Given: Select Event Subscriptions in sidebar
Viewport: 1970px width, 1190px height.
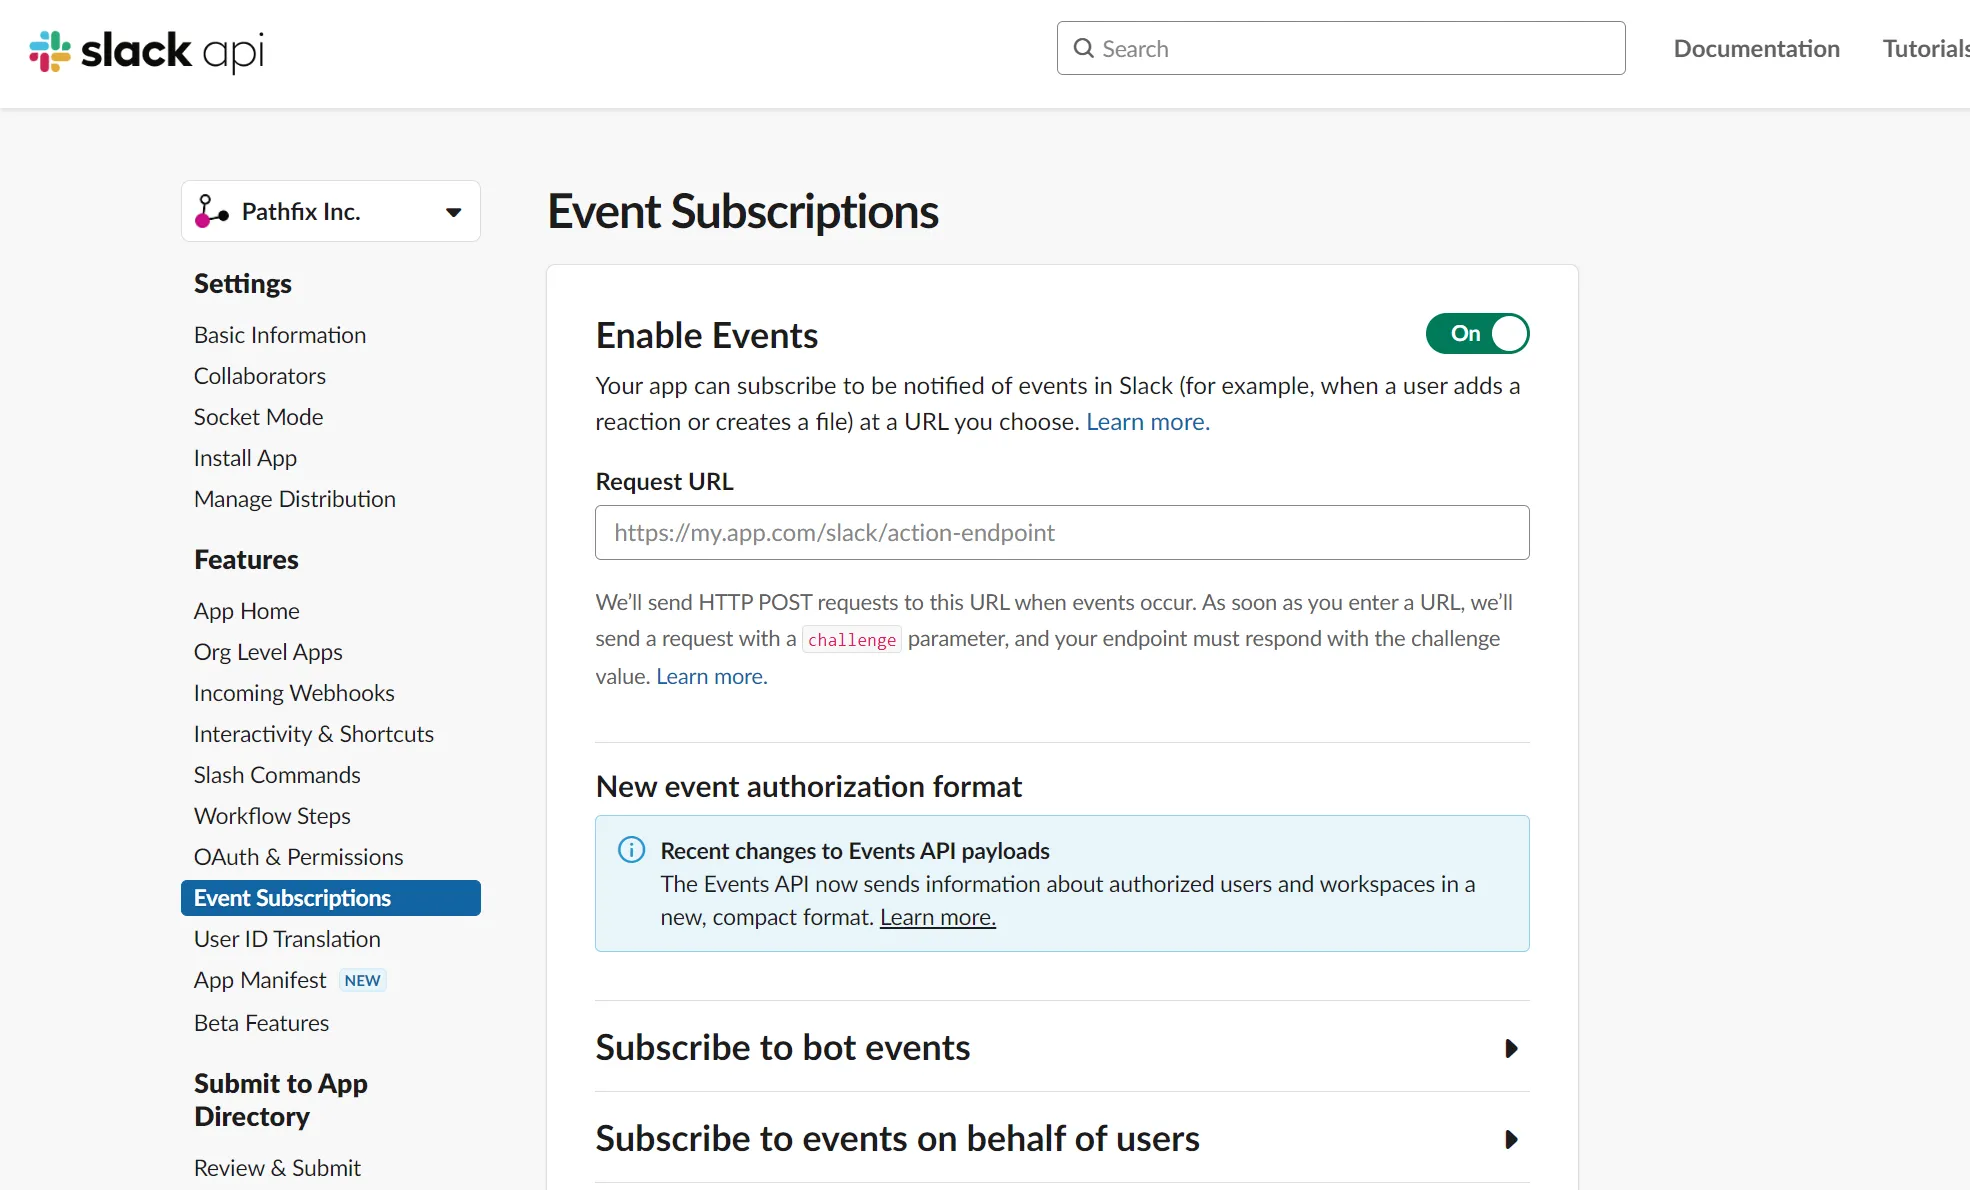Looking at the screenshot, I should coord(331,898).
